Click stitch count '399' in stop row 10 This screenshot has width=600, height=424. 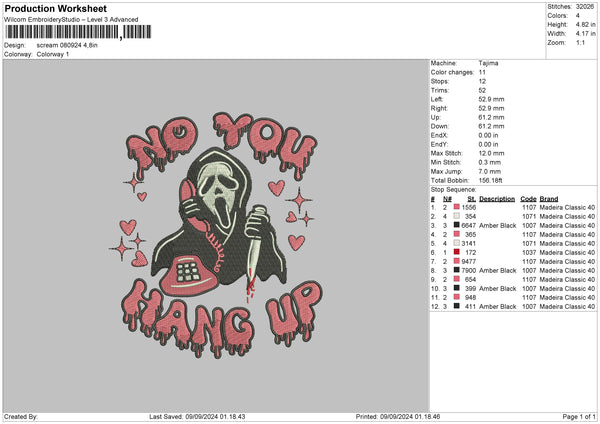pyautogui.click(x=471, y=289)
